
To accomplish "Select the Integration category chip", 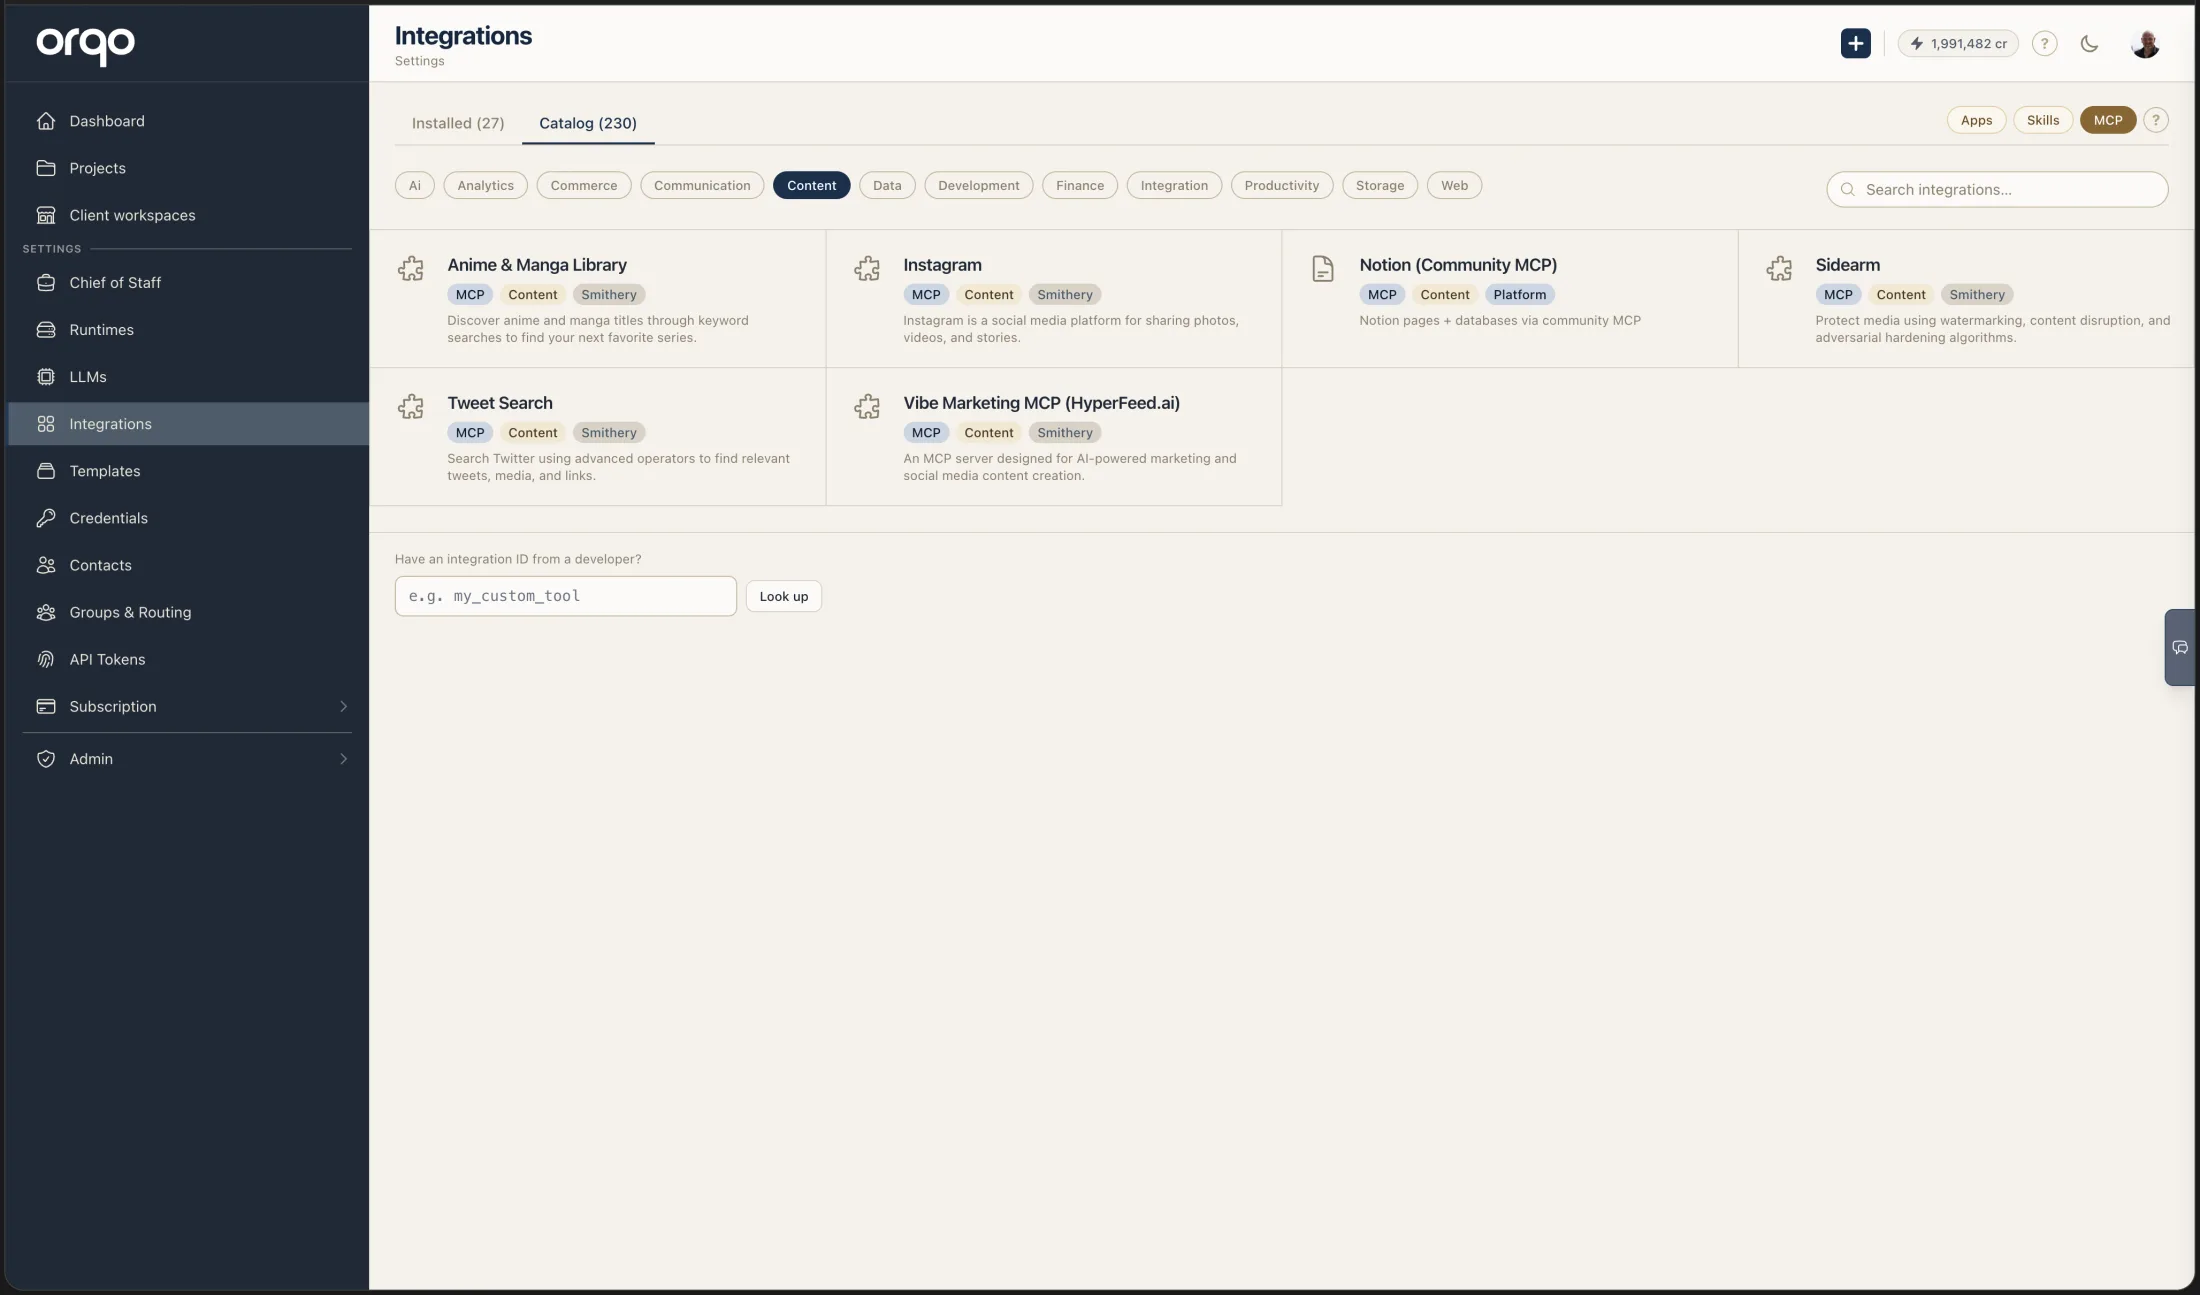I will coord(1174,185).
